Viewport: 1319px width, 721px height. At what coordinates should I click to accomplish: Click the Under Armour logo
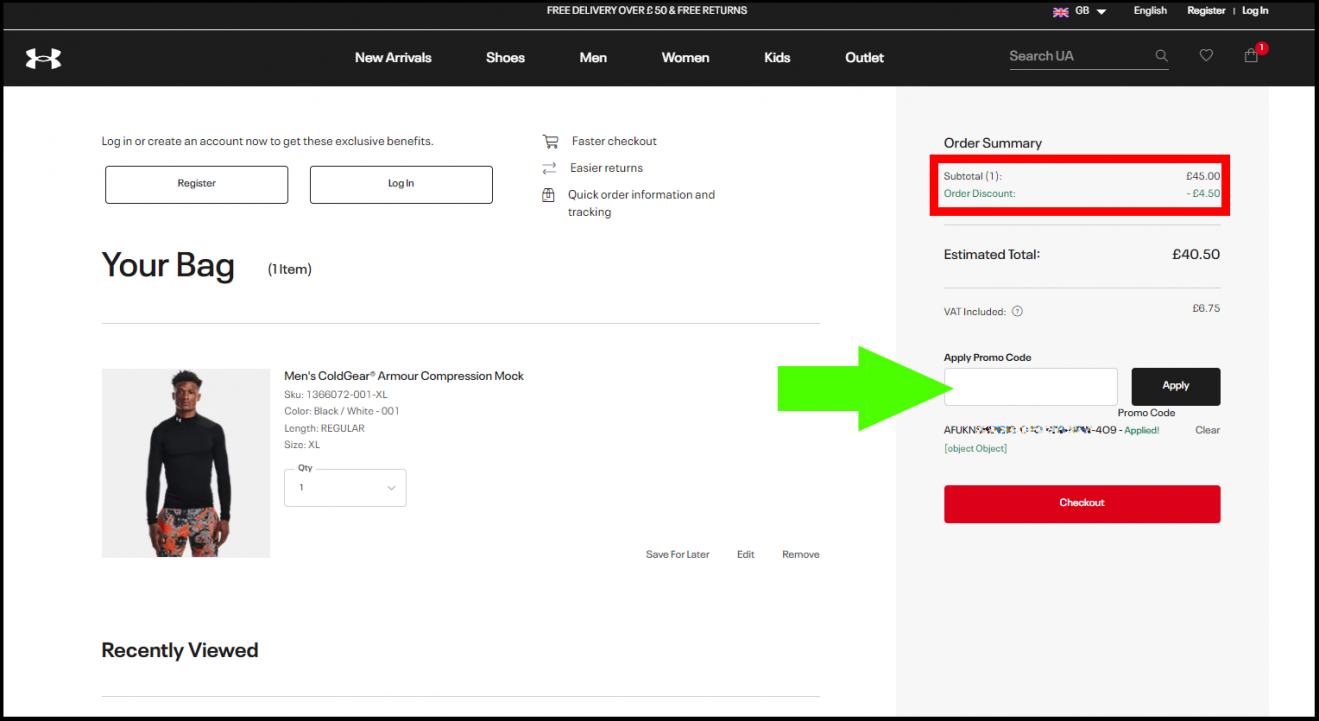point(42,57)
